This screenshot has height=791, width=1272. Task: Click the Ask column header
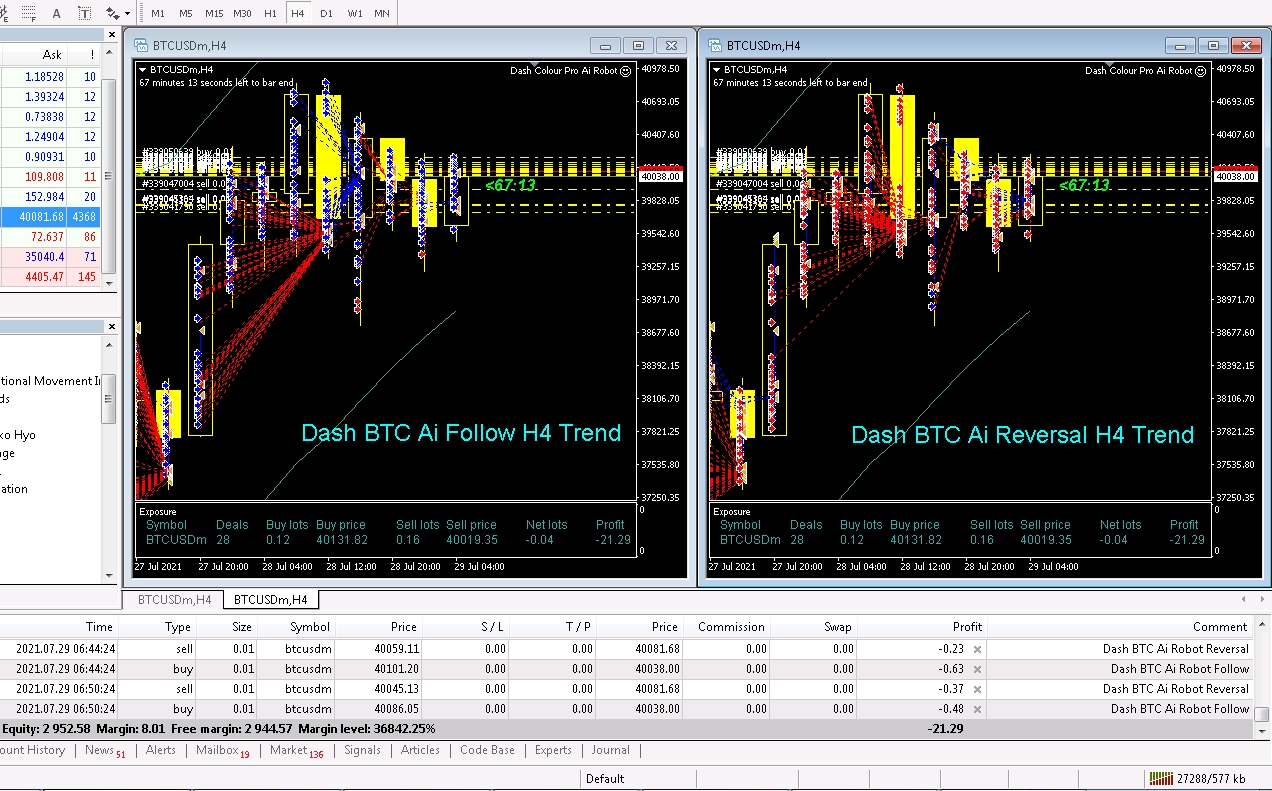(x=52, y=55)
